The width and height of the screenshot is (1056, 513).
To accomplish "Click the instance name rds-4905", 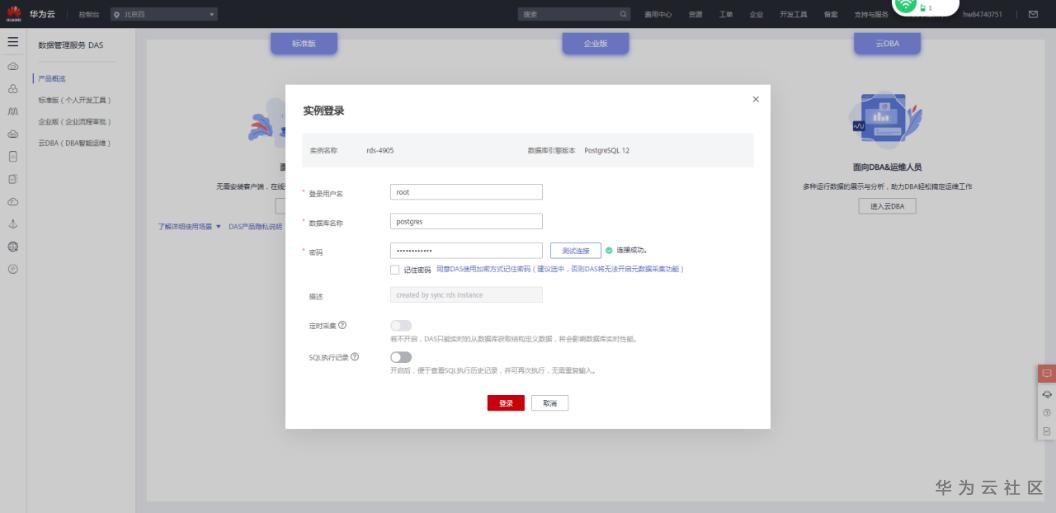I will coord(381,150).
